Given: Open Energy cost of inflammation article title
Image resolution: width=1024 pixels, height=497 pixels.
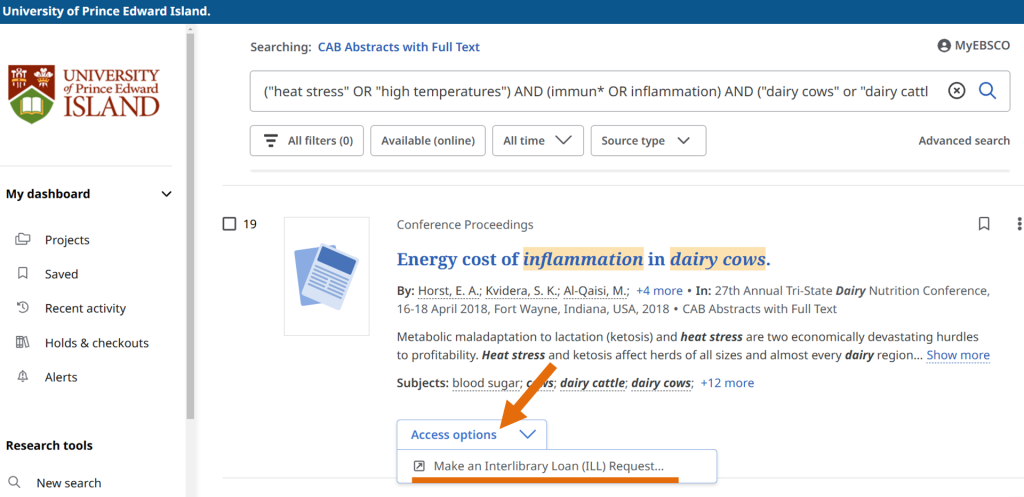Looking at the screenshot, I should click(583, 260).
